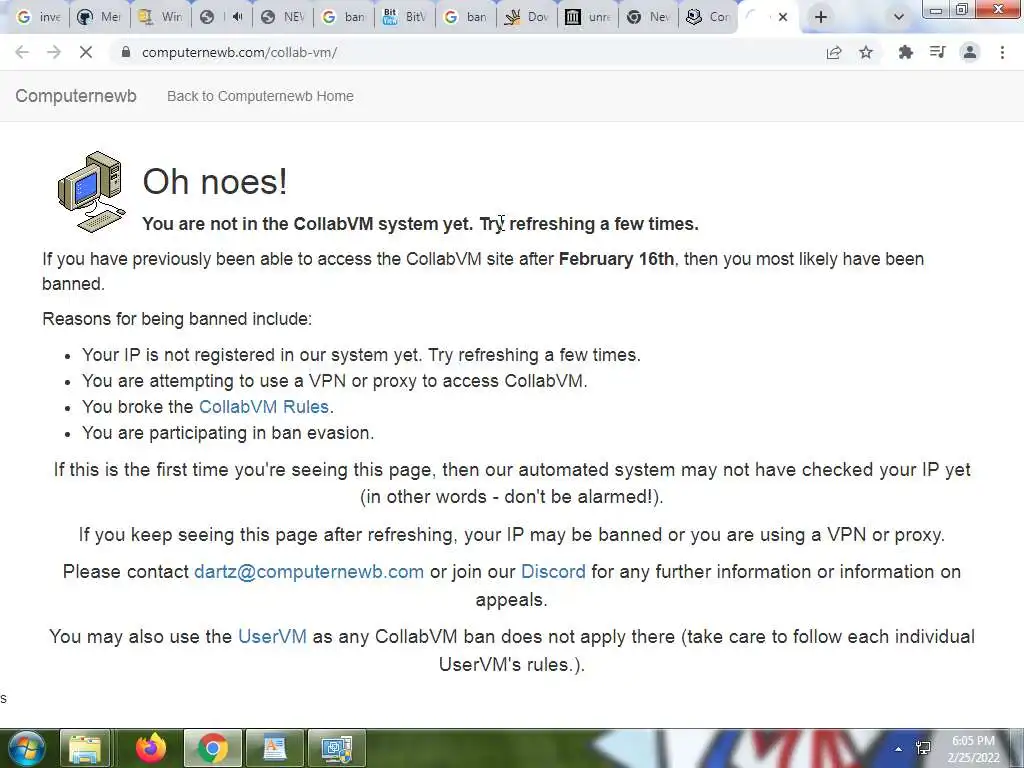Viewport: 1024px width, 768px height.
Task: Open the VM network computers taskbar icon
Action: pos(336,749)
